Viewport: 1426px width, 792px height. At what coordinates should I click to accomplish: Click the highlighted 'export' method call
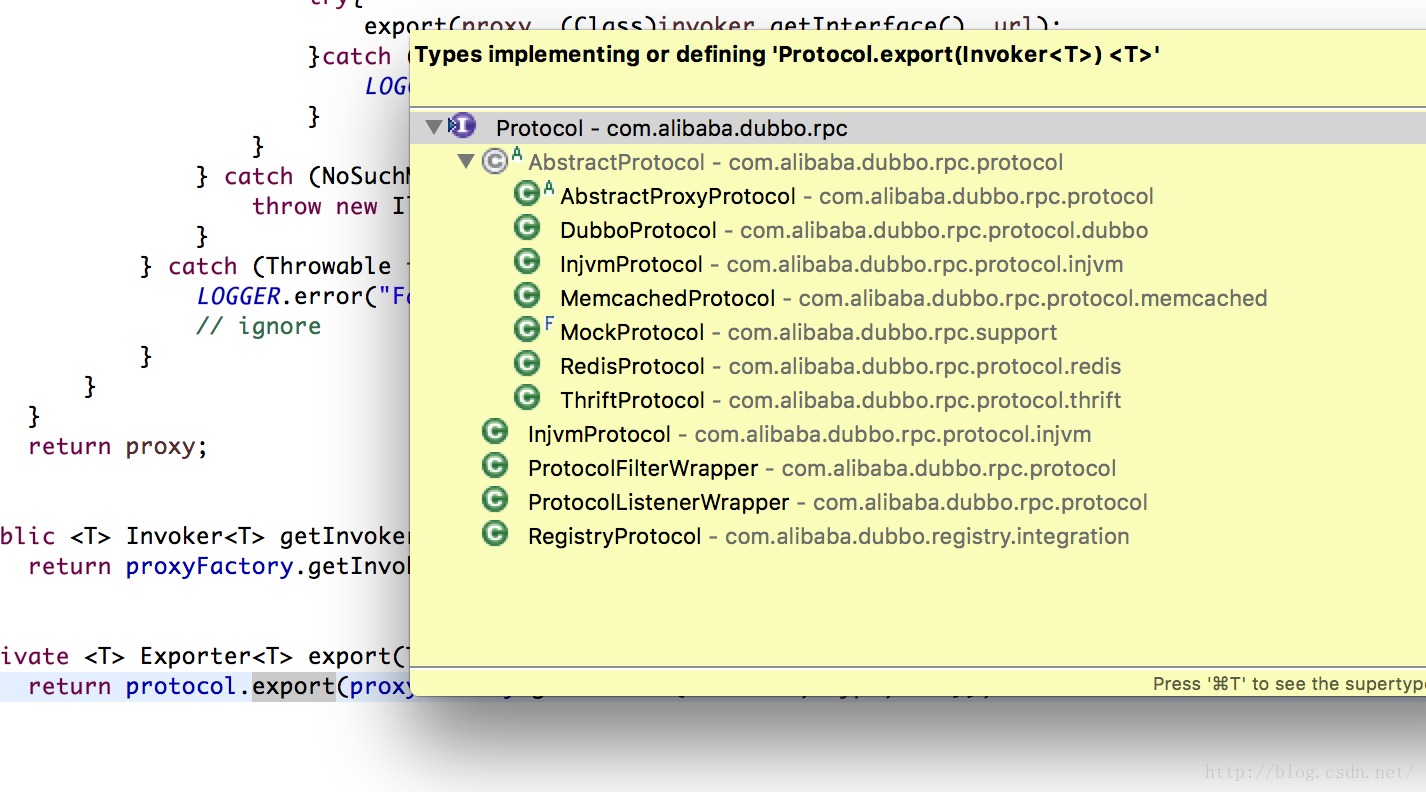[x=294, y=686]
